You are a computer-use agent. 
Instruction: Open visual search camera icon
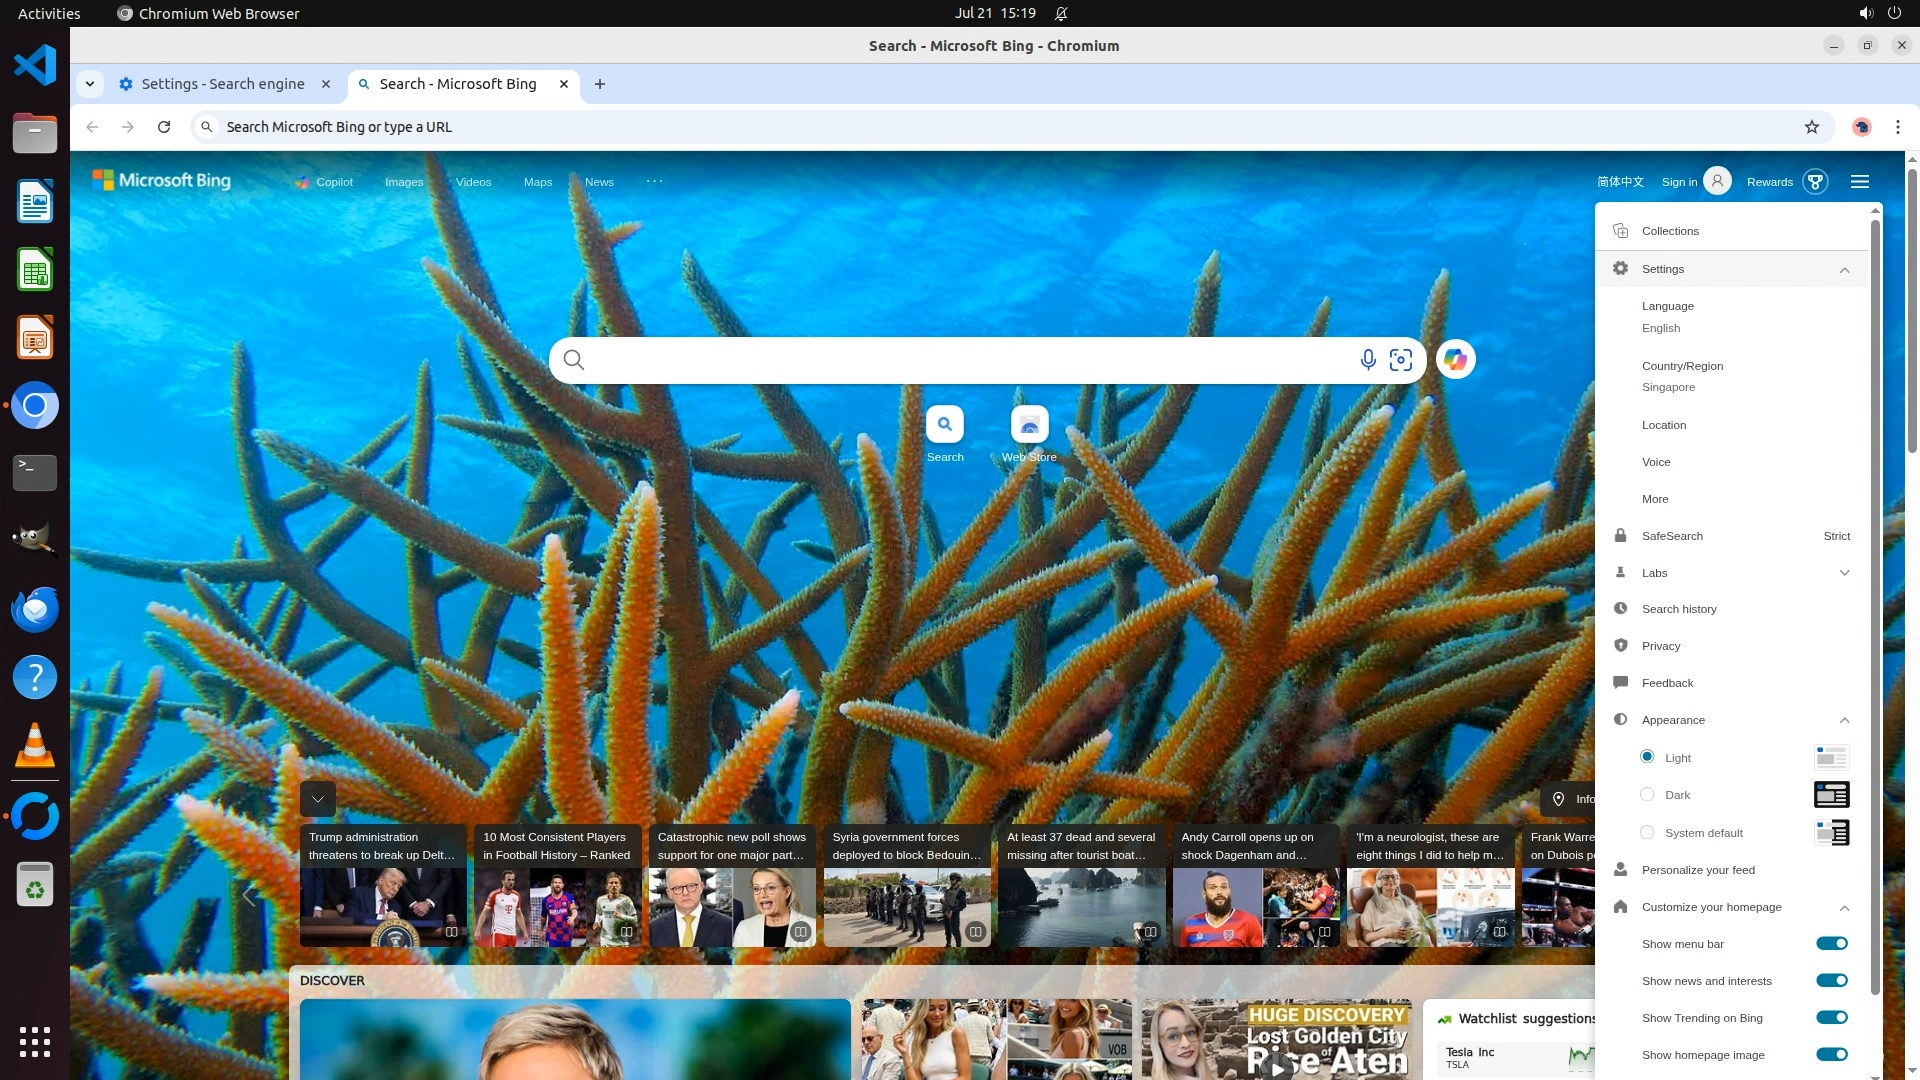coord(1401,360)
